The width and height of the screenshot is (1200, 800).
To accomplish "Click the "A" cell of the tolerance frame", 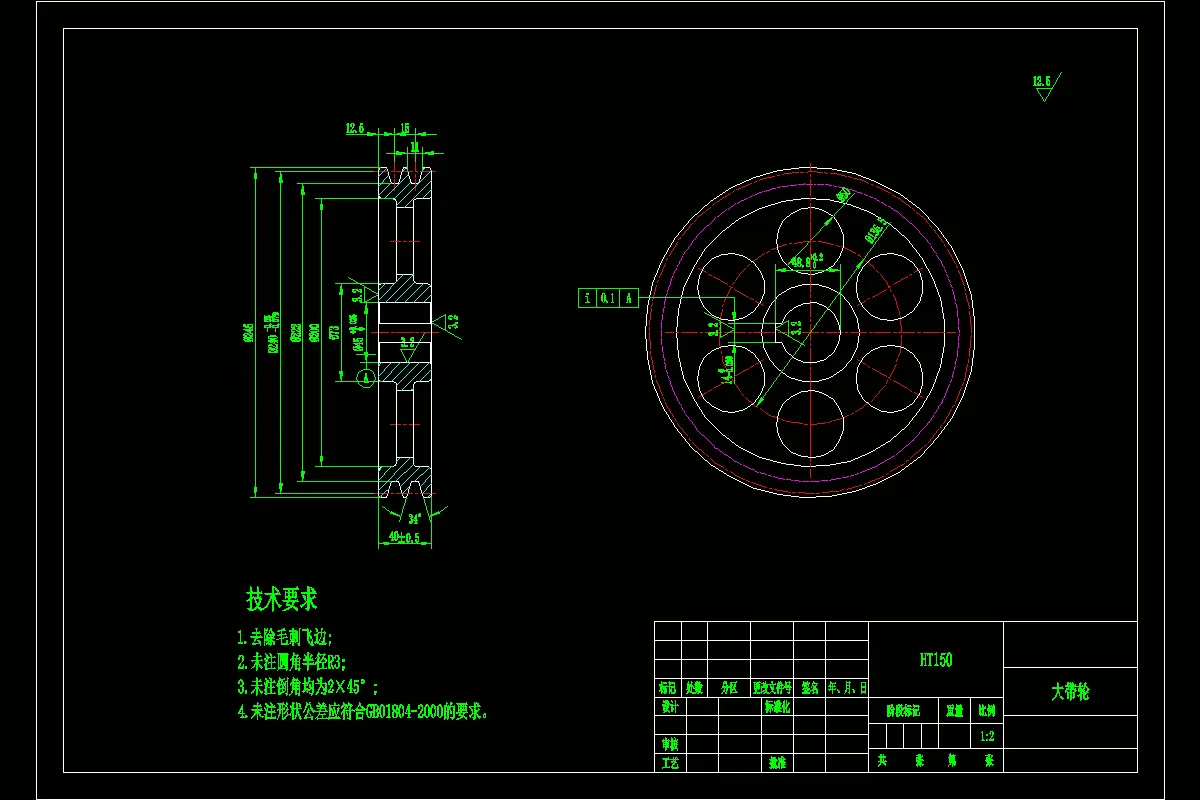I will (x=629, y=298).
